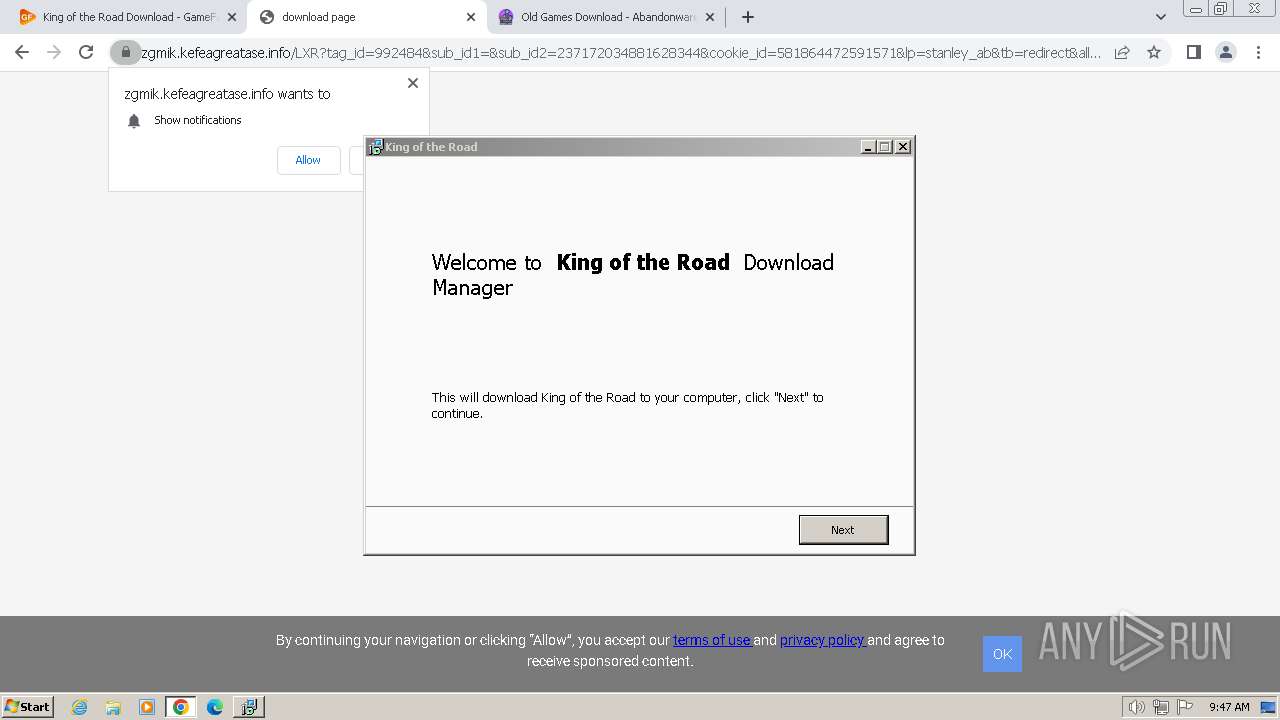Image resolution: width=1280 pixels, height=720 pixels.
Task: Reload the page with the refresh icon
Action: pos(86,52)
